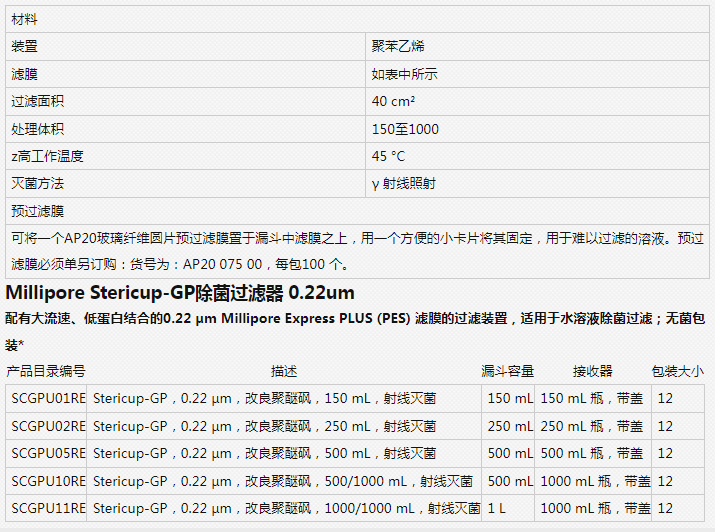Click pack size 12 in SCGPU11RE row

[x=678, y=508]
